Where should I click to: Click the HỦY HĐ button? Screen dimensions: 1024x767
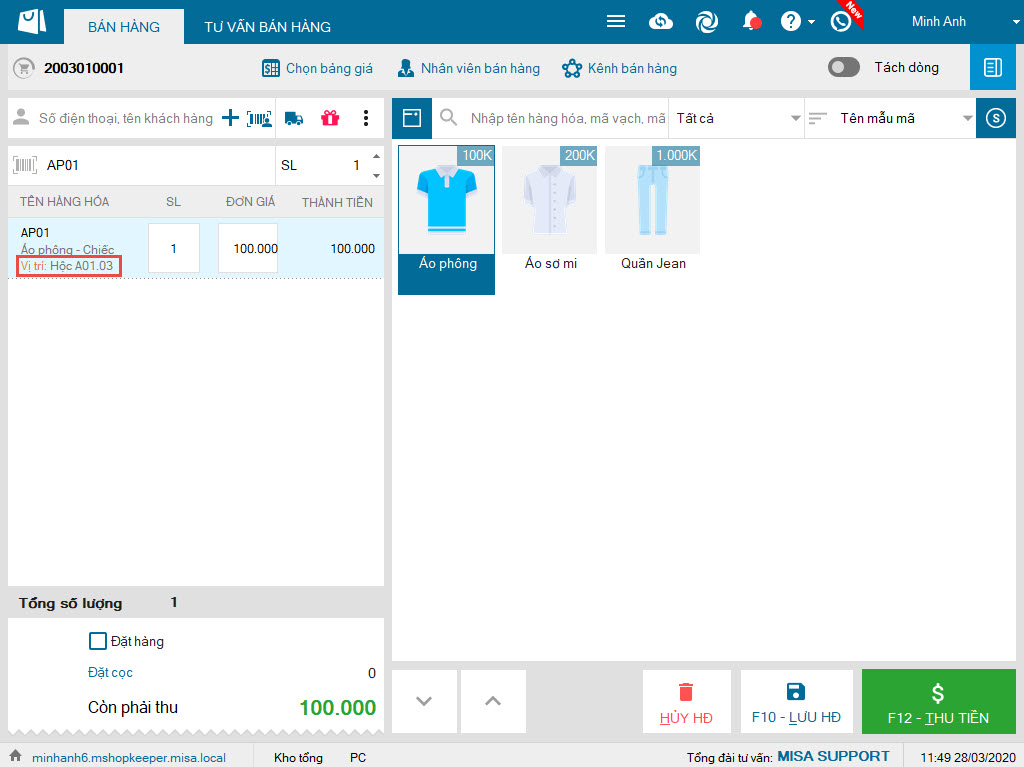click(x=686, y=701)
